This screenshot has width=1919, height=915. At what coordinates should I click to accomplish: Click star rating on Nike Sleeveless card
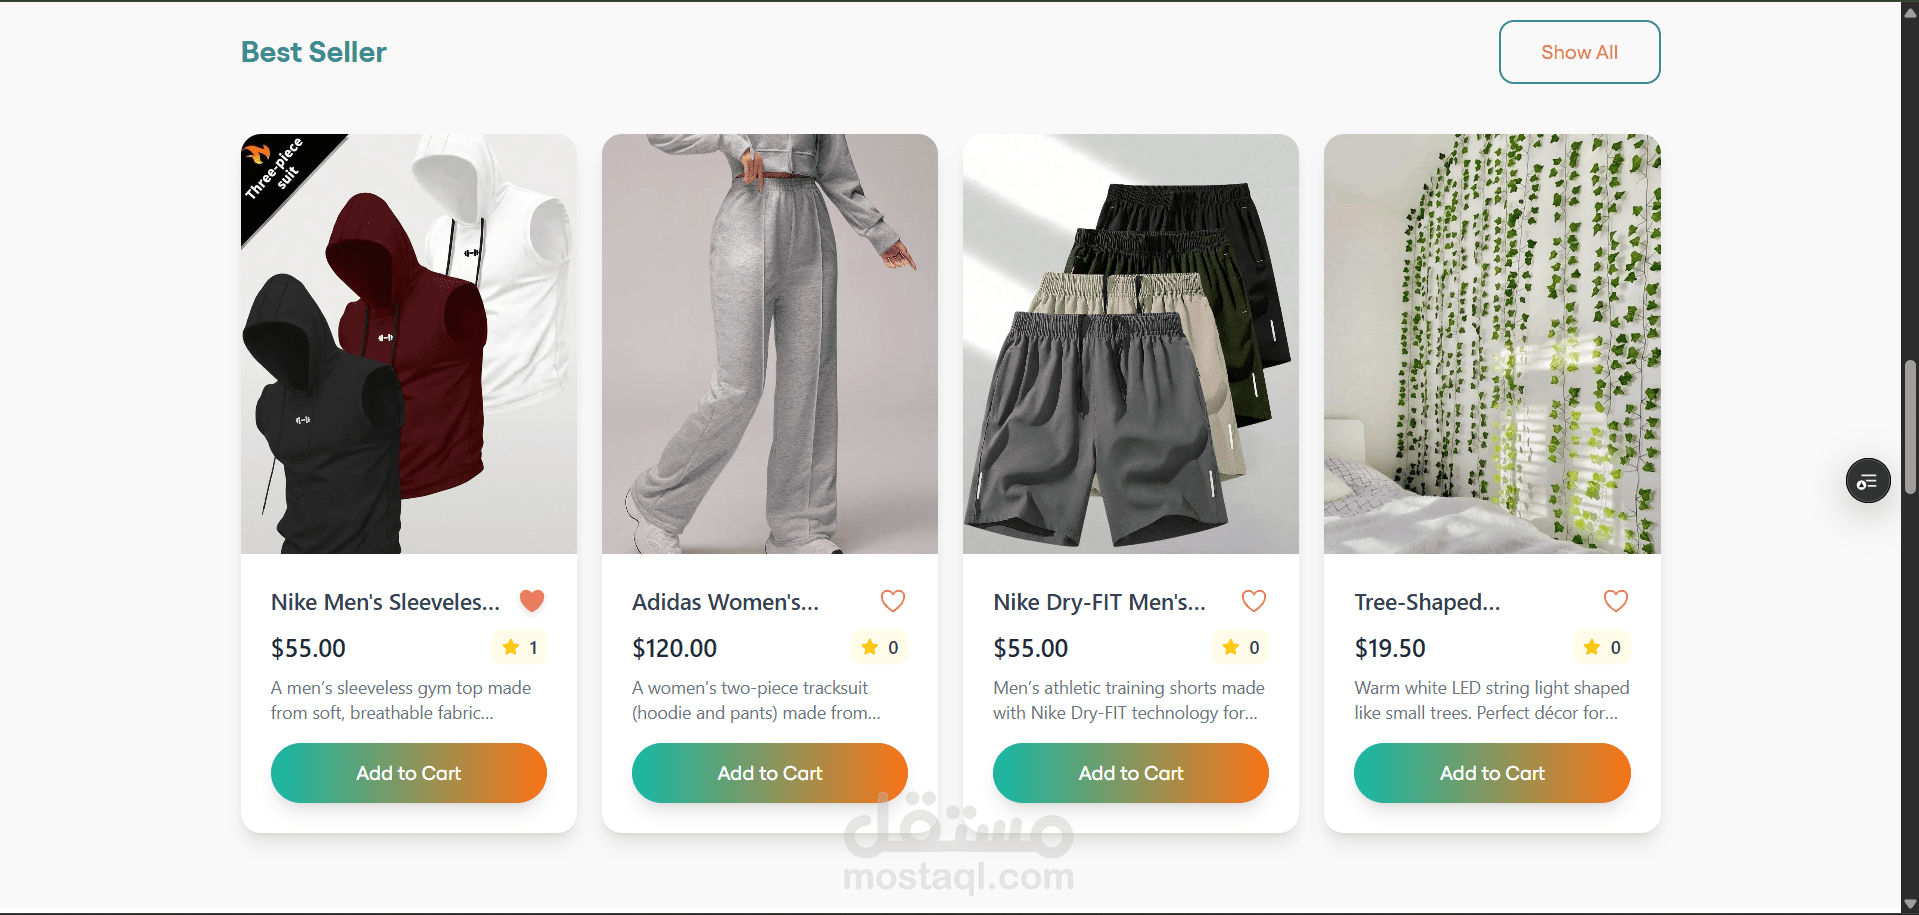[520, 647]
